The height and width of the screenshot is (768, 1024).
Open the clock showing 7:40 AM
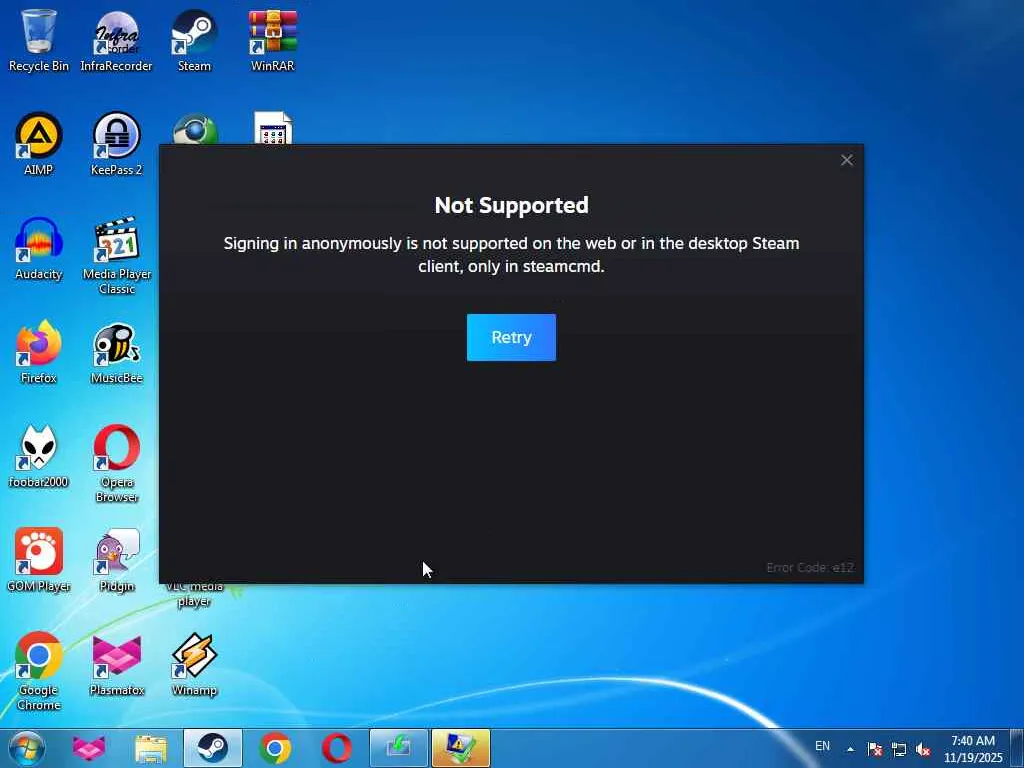click(x=973, y=749)
